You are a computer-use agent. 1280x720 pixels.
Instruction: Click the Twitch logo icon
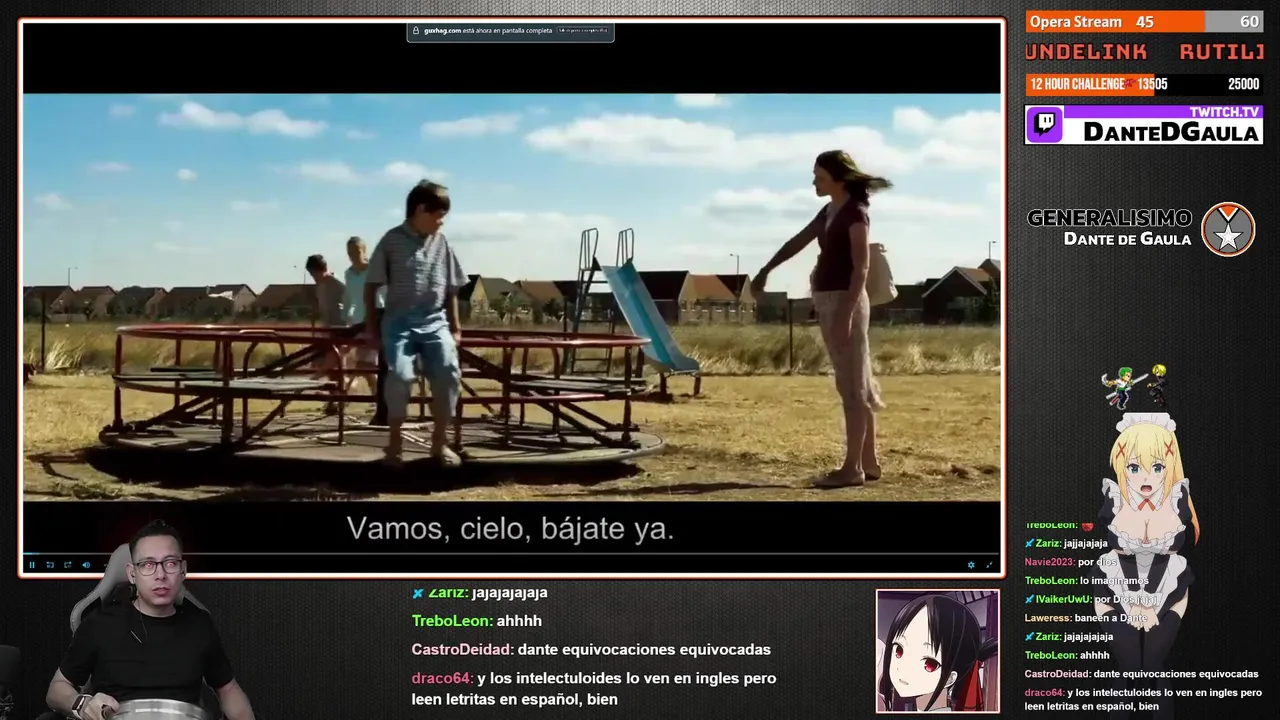(1046, 125)
